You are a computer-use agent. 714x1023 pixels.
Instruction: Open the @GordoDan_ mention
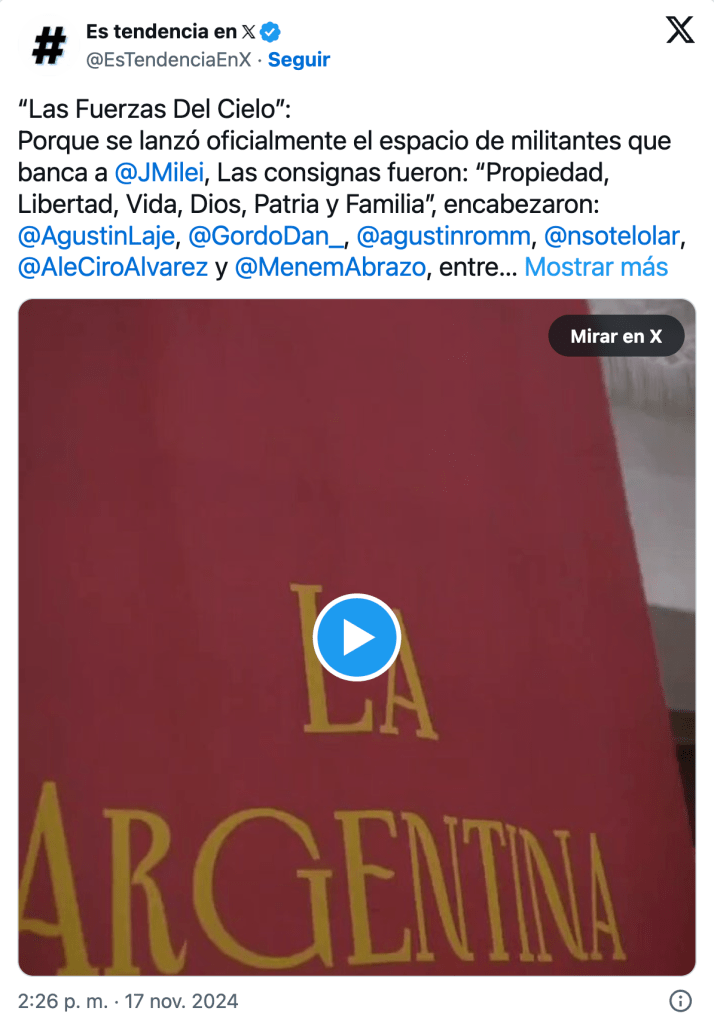pyautogui.click(x=266, y=236)
